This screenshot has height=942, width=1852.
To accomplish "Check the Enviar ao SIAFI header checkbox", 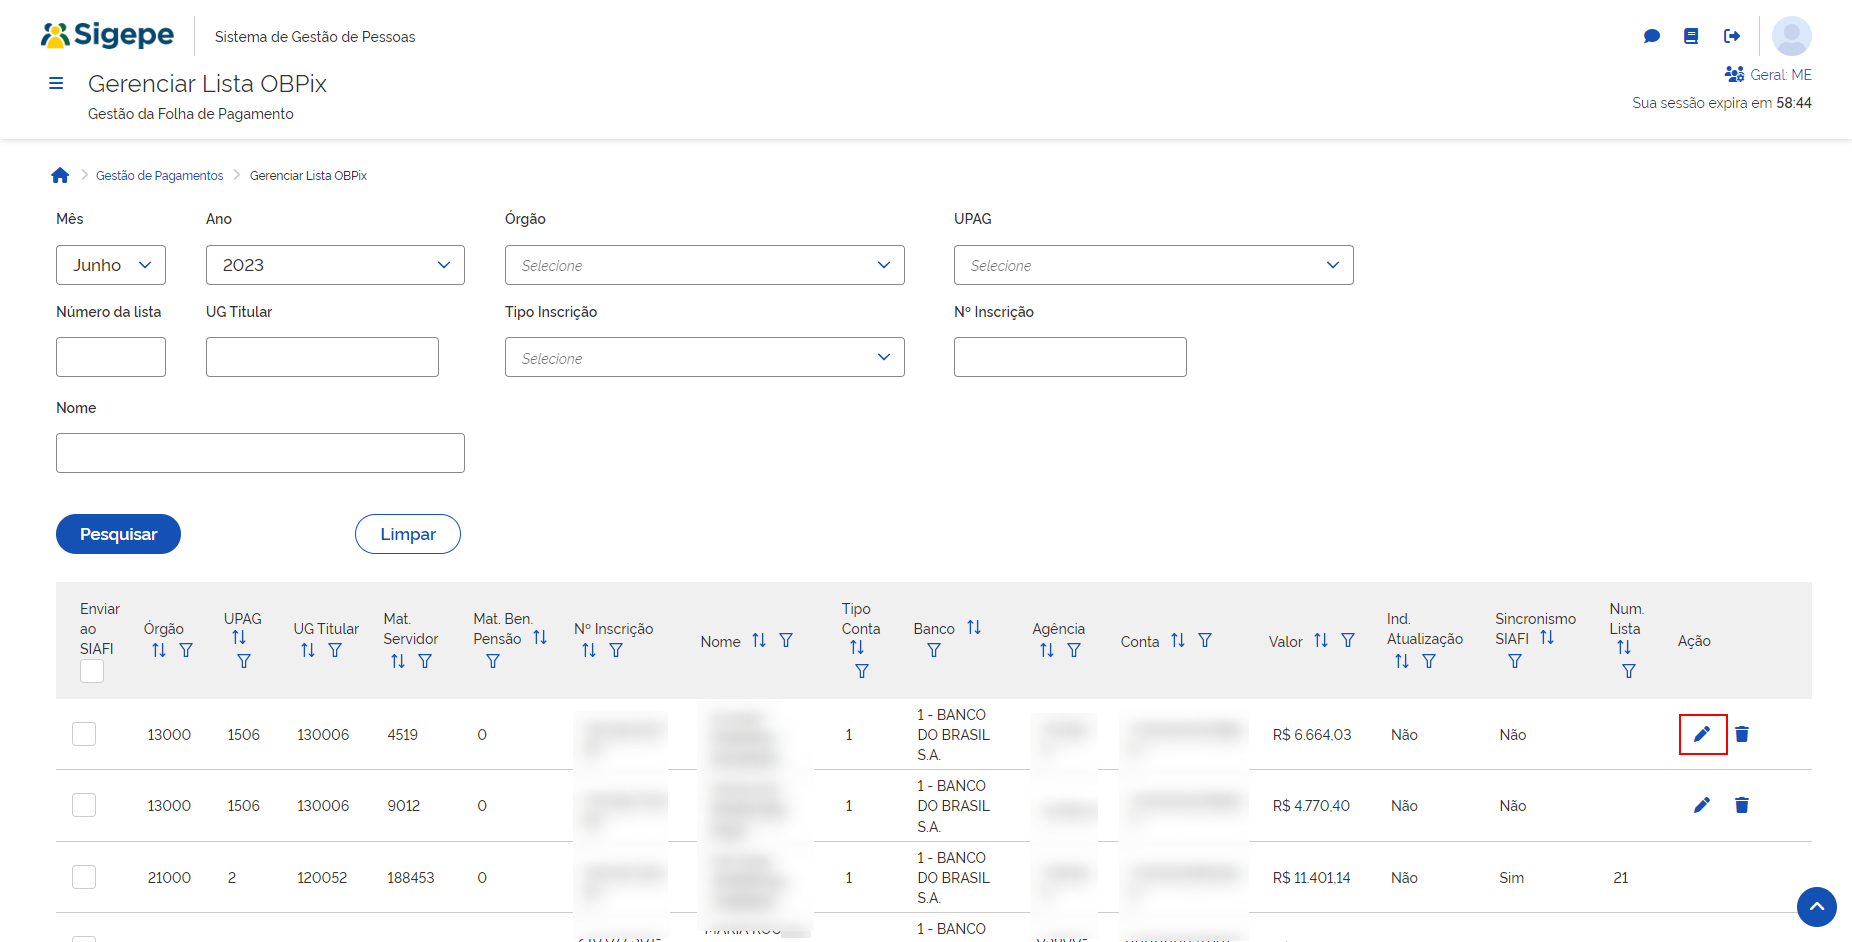I will click(x=91, y=671).
